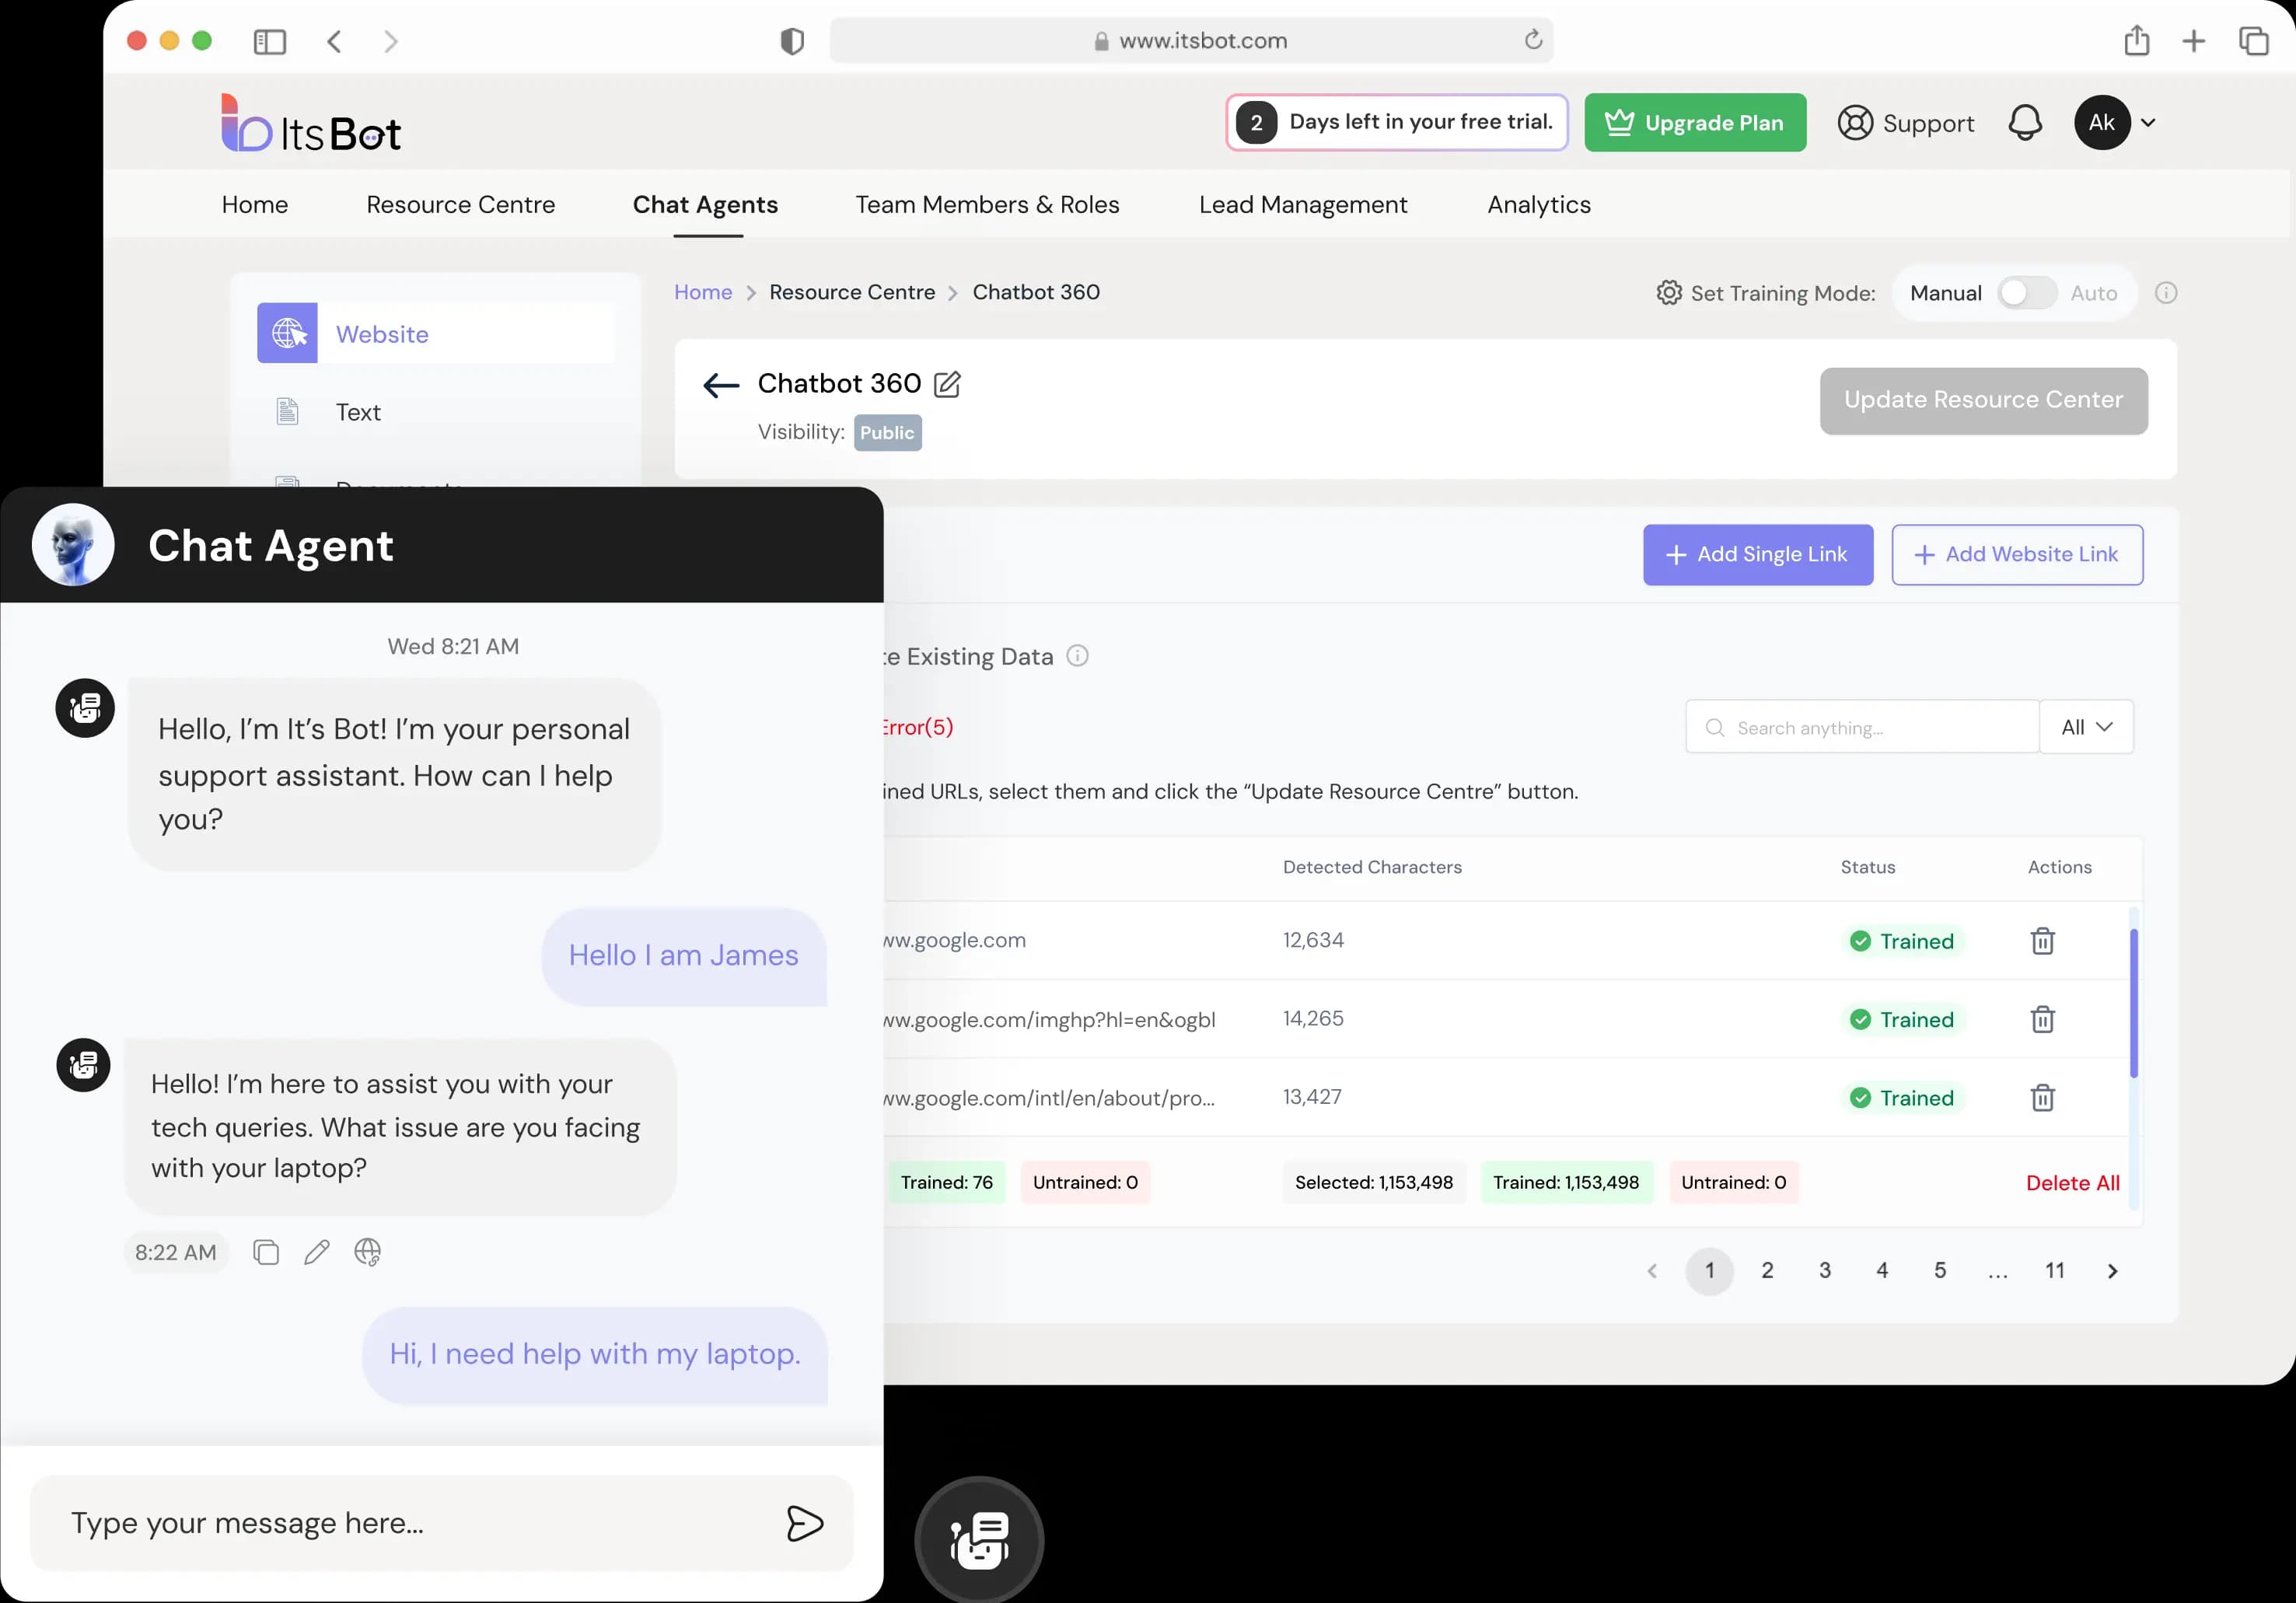Click the info icon beside Auto mode

tap(2166, 293)
